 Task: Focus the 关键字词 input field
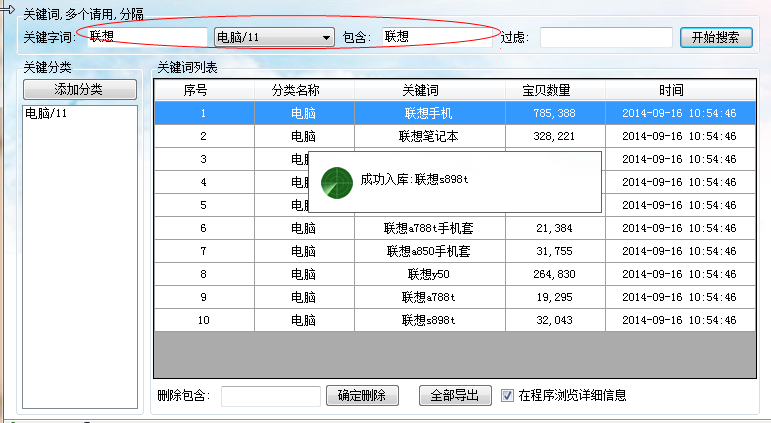pyautogui.click(x=147, y=37)
